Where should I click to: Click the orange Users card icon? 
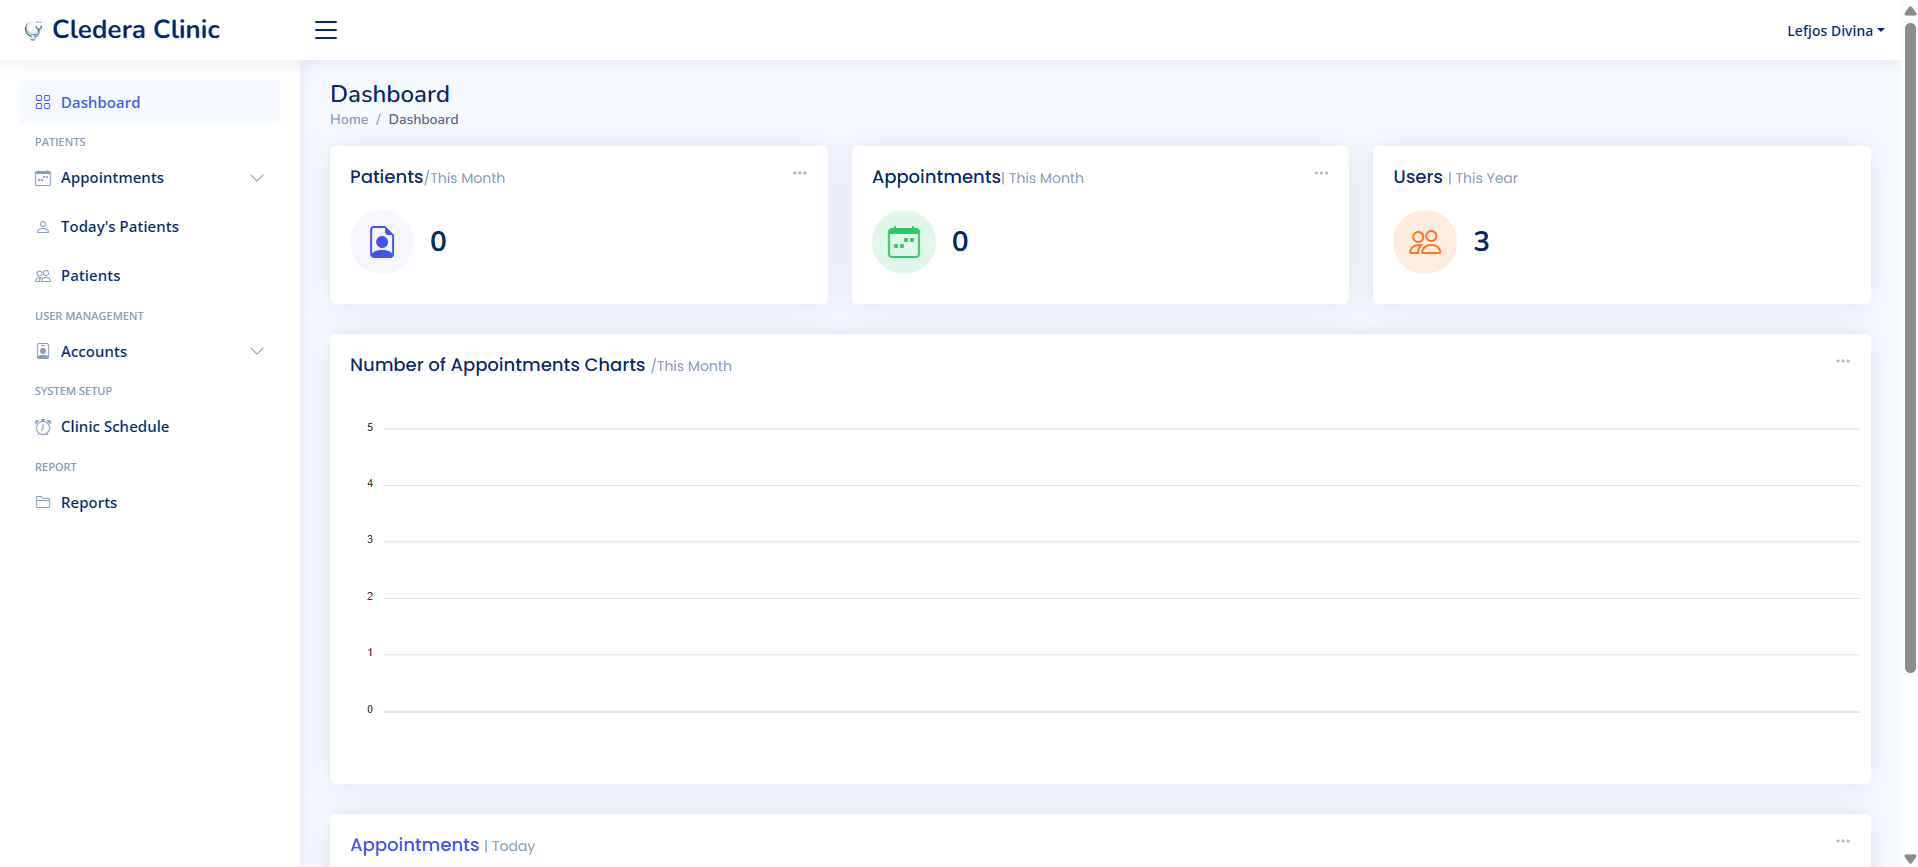point(1424,242)
